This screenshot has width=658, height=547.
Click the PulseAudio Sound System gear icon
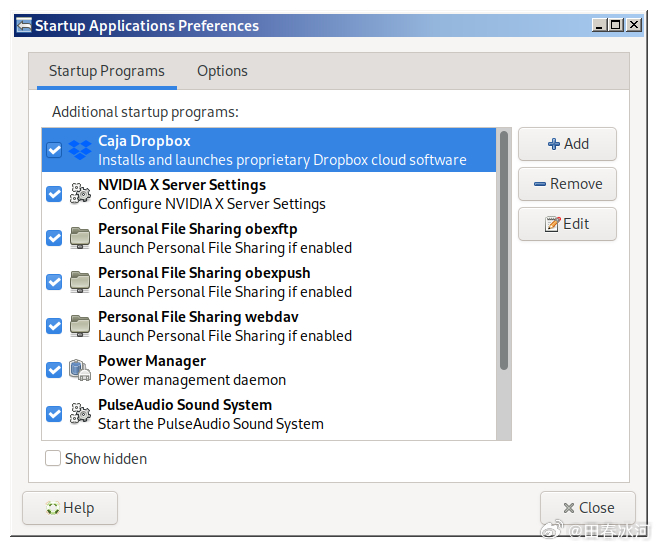pos(80,414)
